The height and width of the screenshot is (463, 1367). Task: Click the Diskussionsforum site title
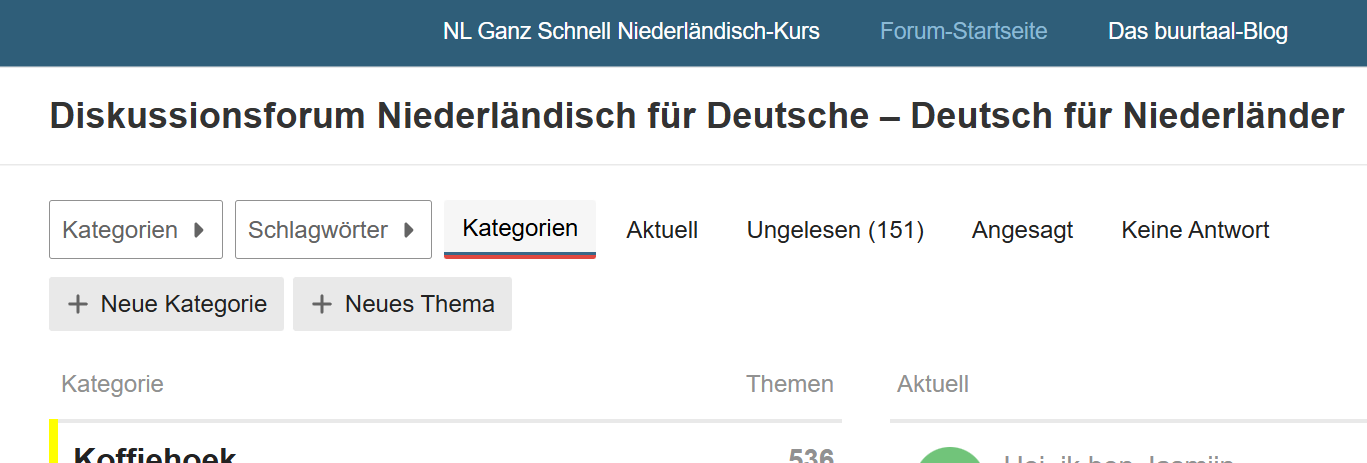tap(697, 116)
